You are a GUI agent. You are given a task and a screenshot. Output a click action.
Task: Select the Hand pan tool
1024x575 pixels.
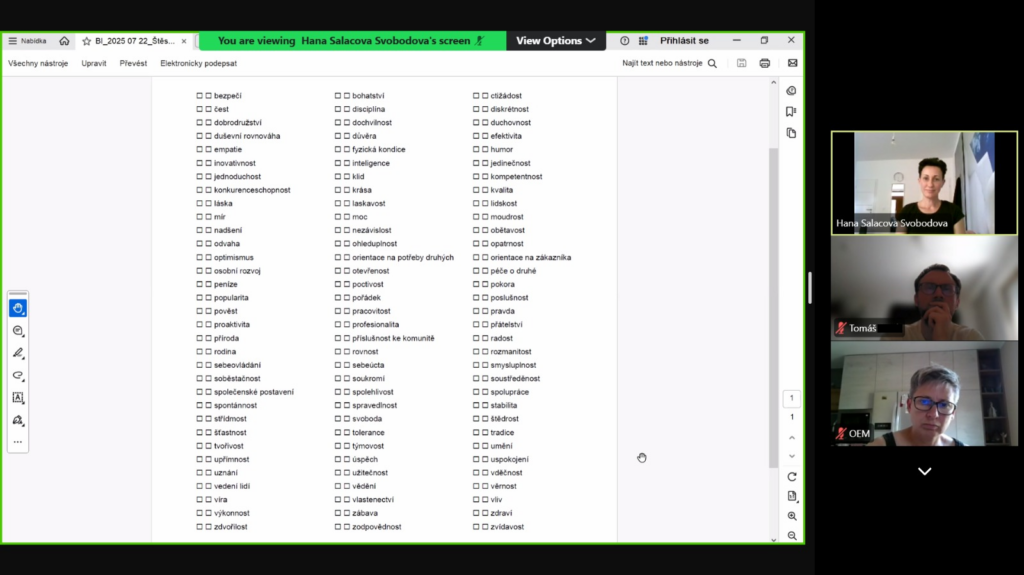[18, 308]
